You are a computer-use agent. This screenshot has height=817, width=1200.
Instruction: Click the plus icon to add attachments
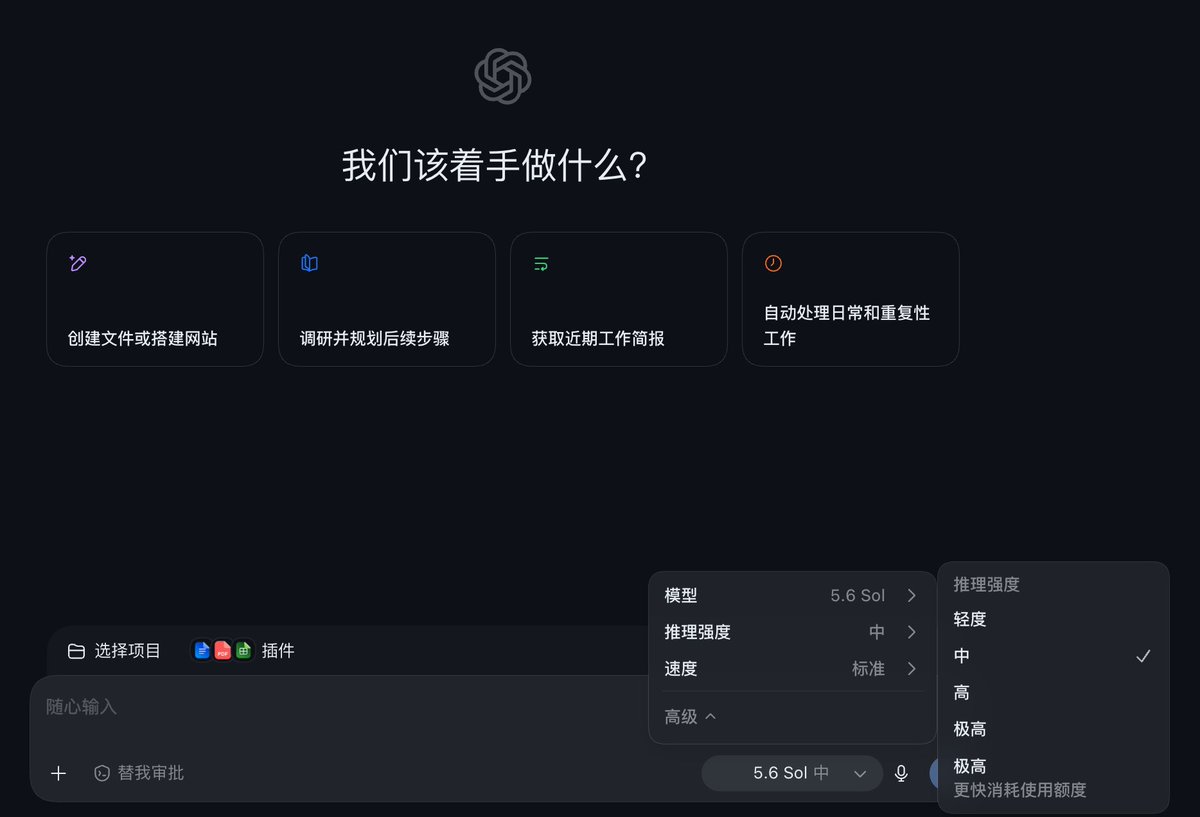[x=59, y=773]
